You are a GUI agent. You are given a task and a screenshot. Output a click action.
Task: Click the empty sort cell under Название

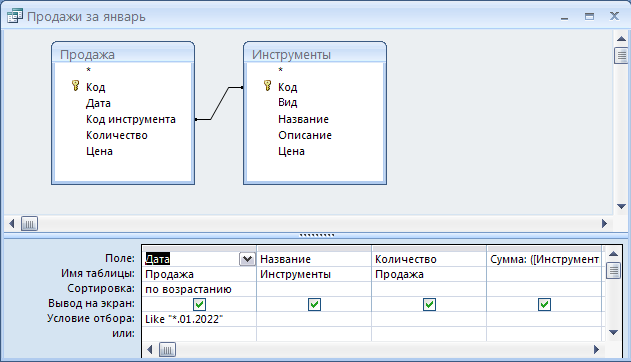(x=314, y=289)
